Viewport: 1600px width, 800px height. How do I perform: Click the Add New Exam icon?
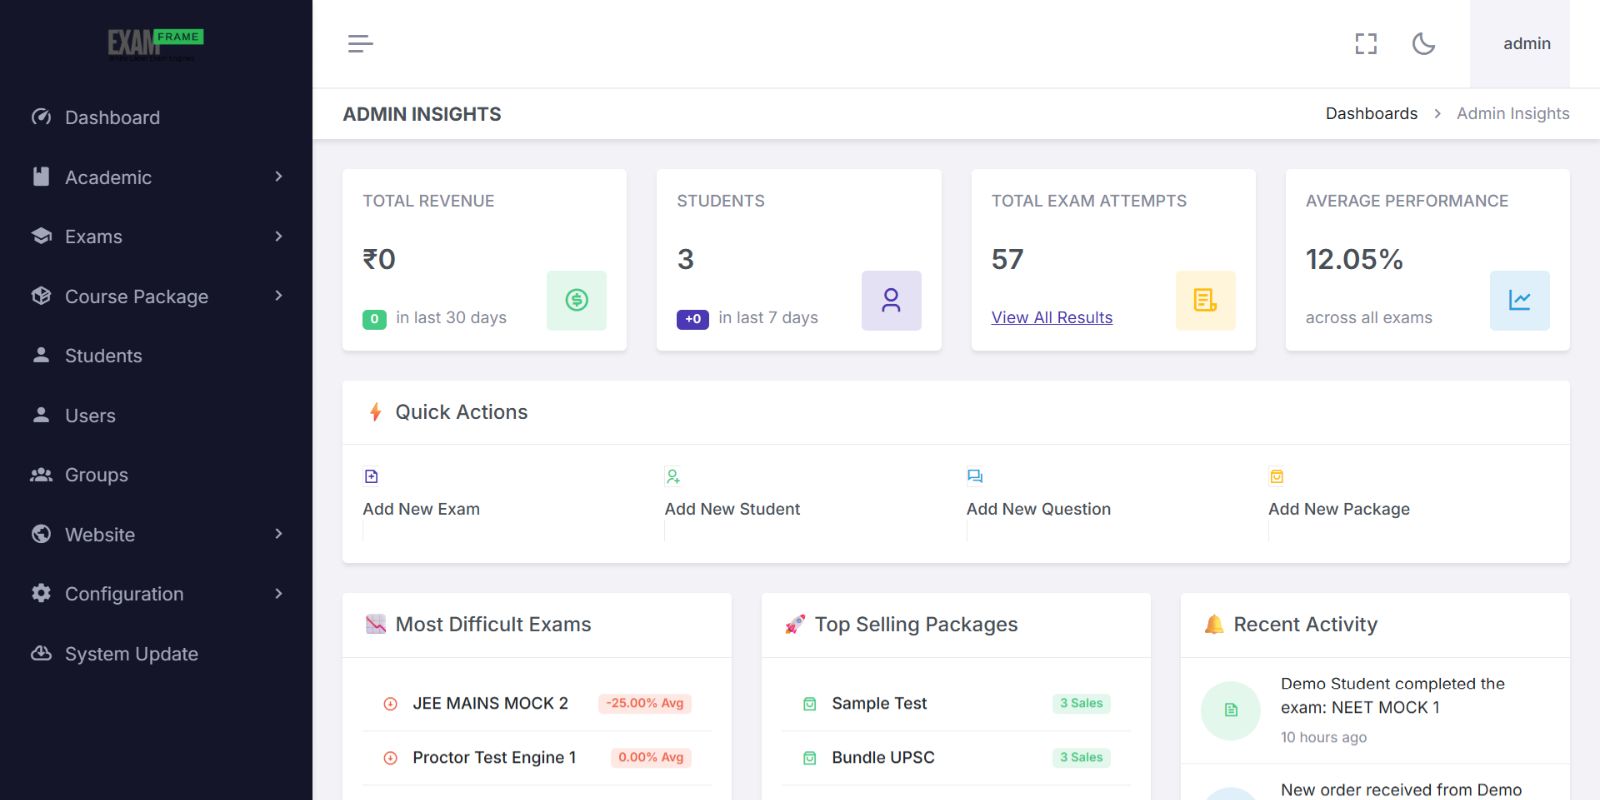(372, 477)
